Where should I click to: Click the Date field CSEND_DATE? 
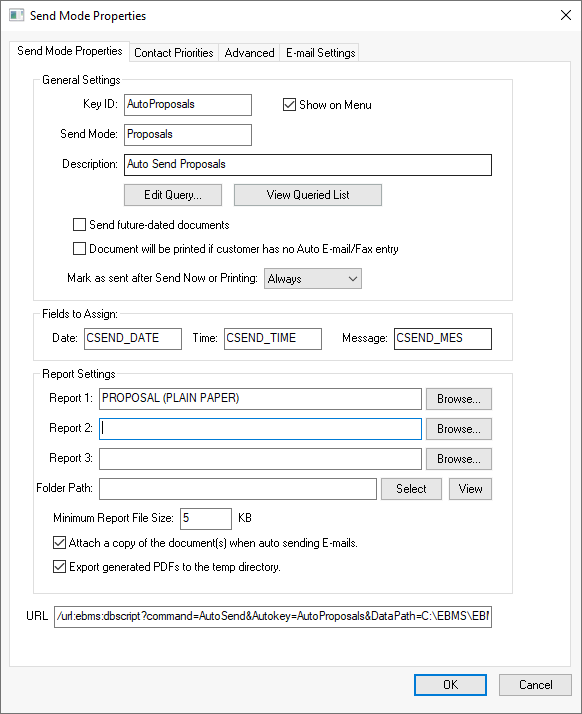[x=133, y=339]
